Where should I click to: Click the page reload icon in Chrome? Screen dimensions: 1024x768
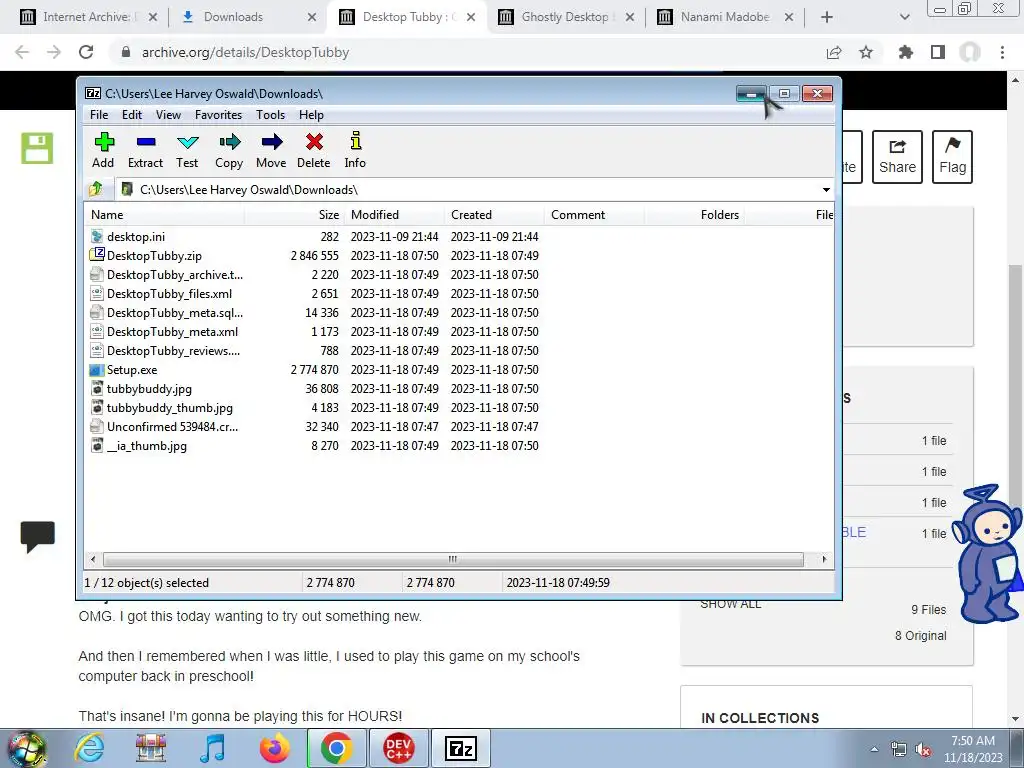pyautogui.click(x=86, y=52)
